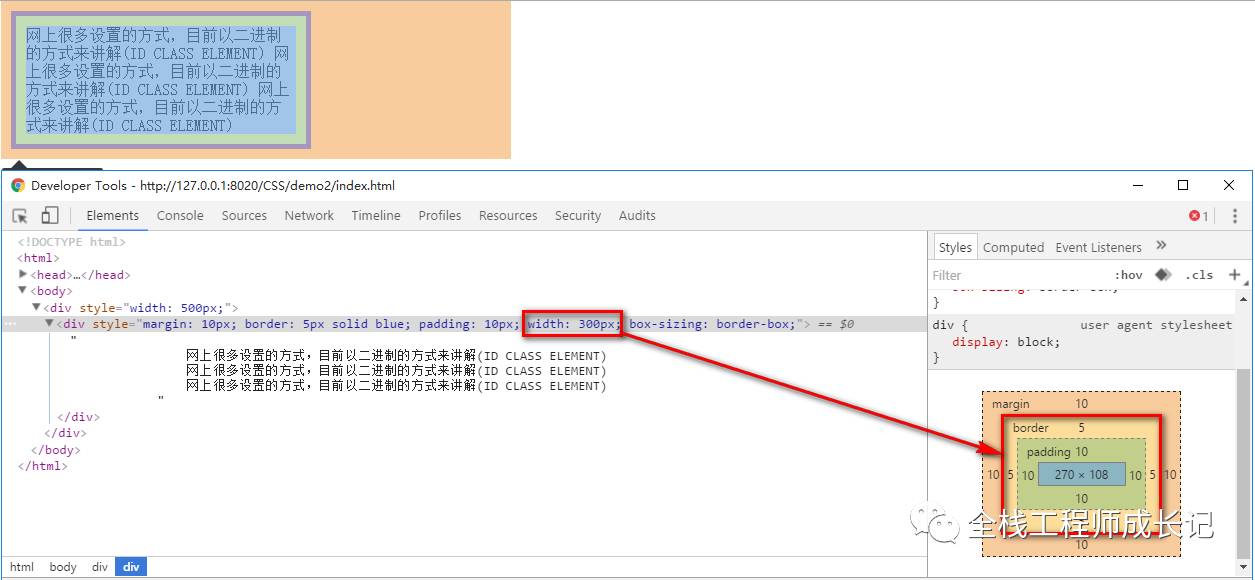Show more sidebar tabs with double chevron
This screenshot has width=1255, height=580.
click(x=1161, y=245)
